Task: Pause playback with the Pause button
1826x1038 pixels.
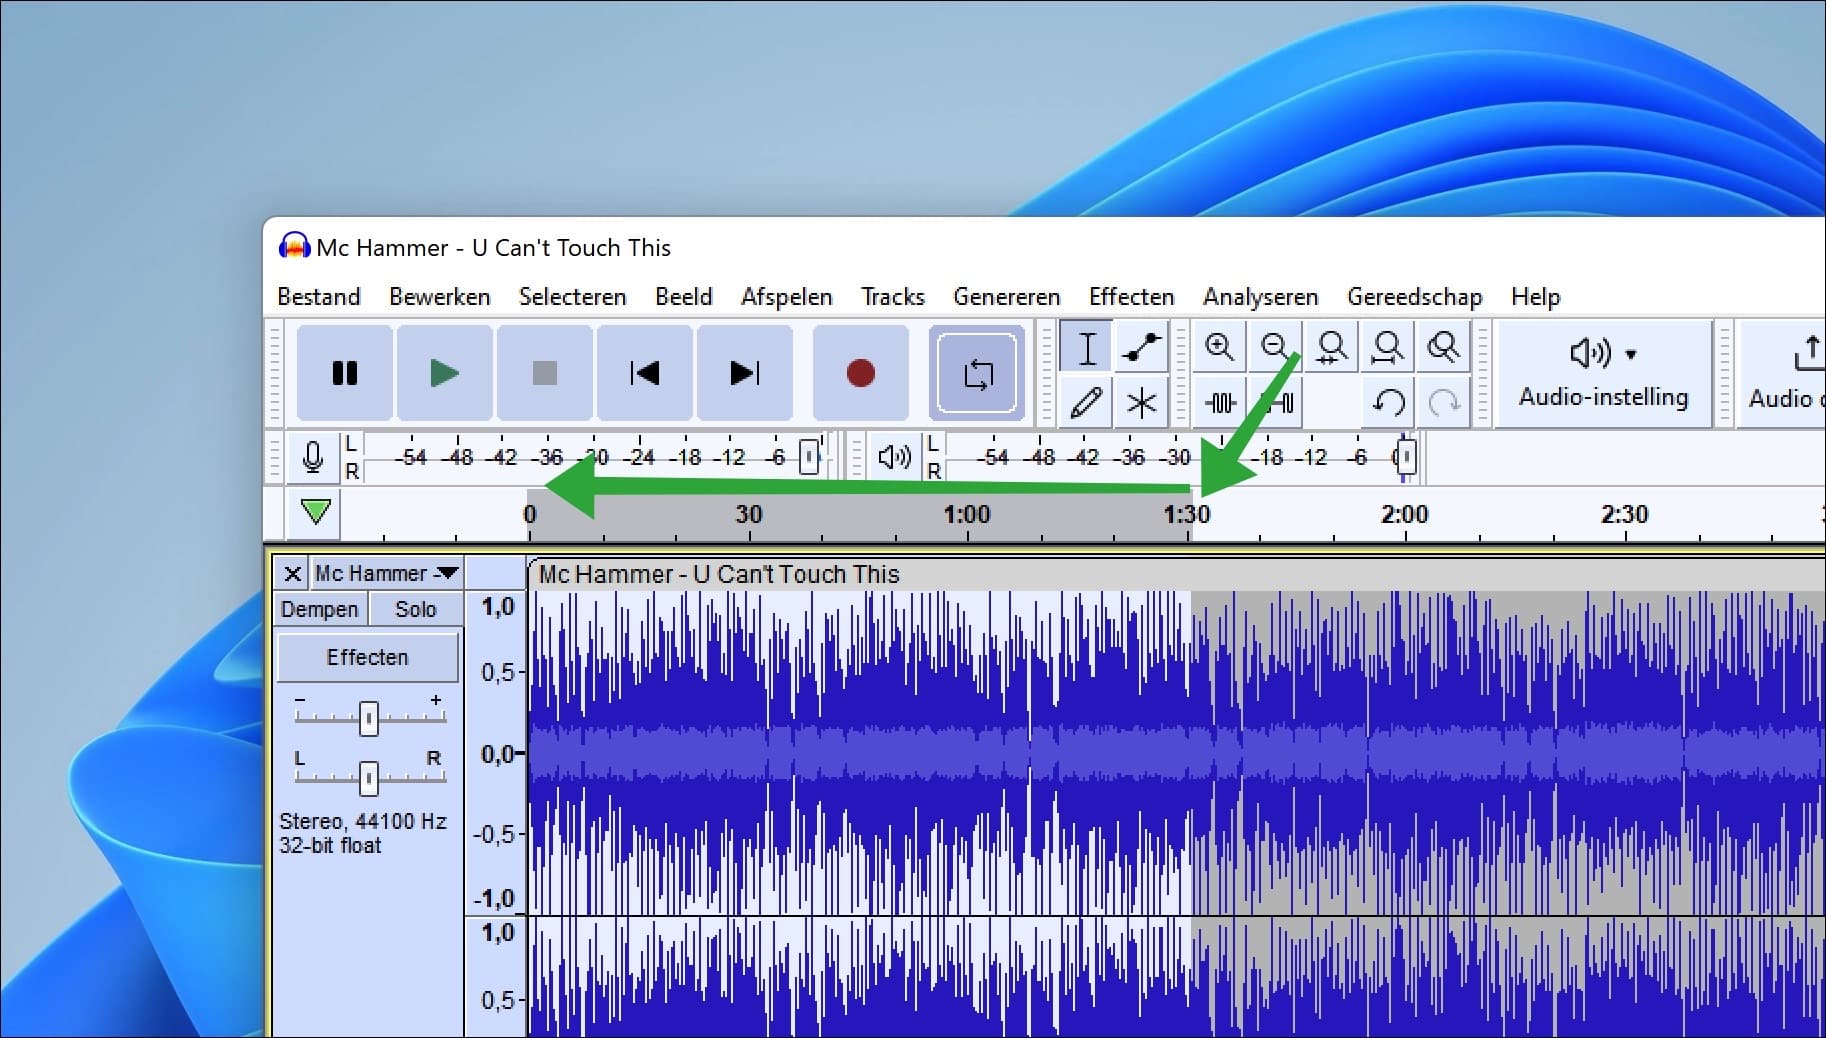Action: [x=345, y=373]
